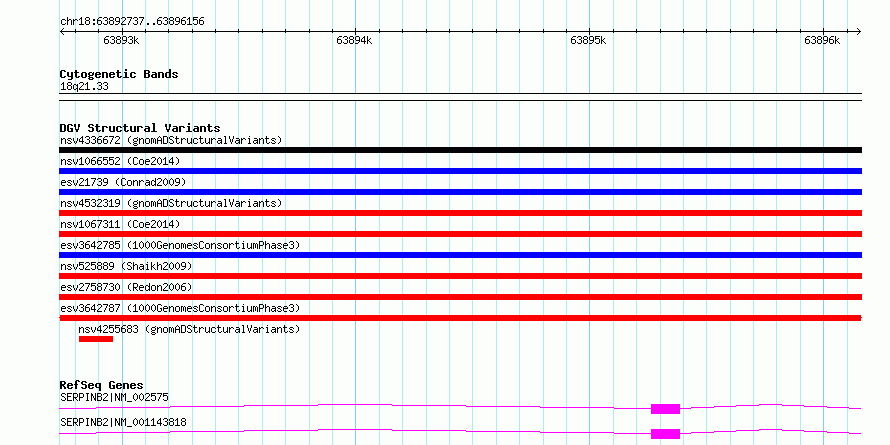Open variant label nsv525889 (Shaikh2009)
Viewport: 890px width, 445px height.
point(126,266)
